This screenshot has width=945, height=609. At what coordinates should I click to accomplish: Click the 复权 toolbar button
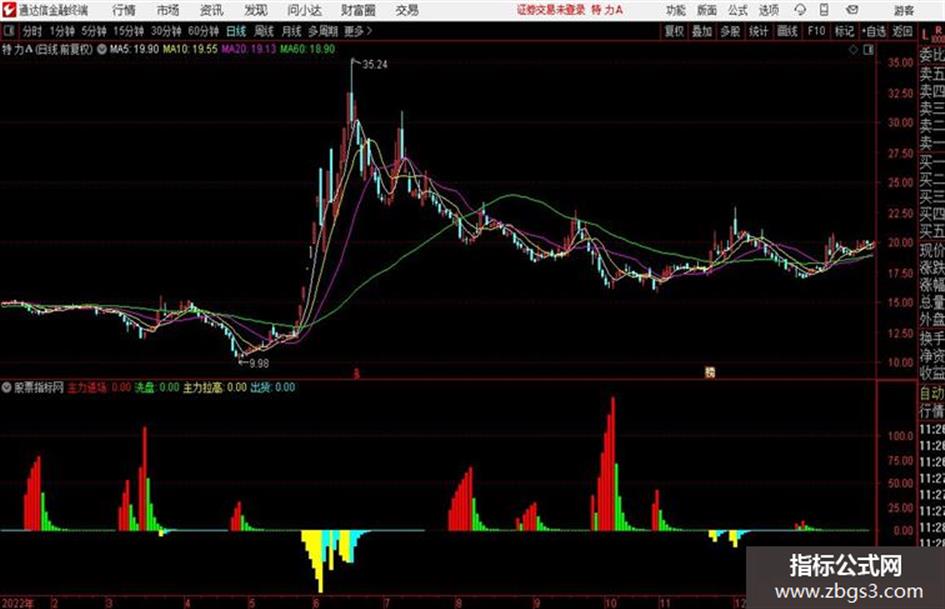coord(674,31)
